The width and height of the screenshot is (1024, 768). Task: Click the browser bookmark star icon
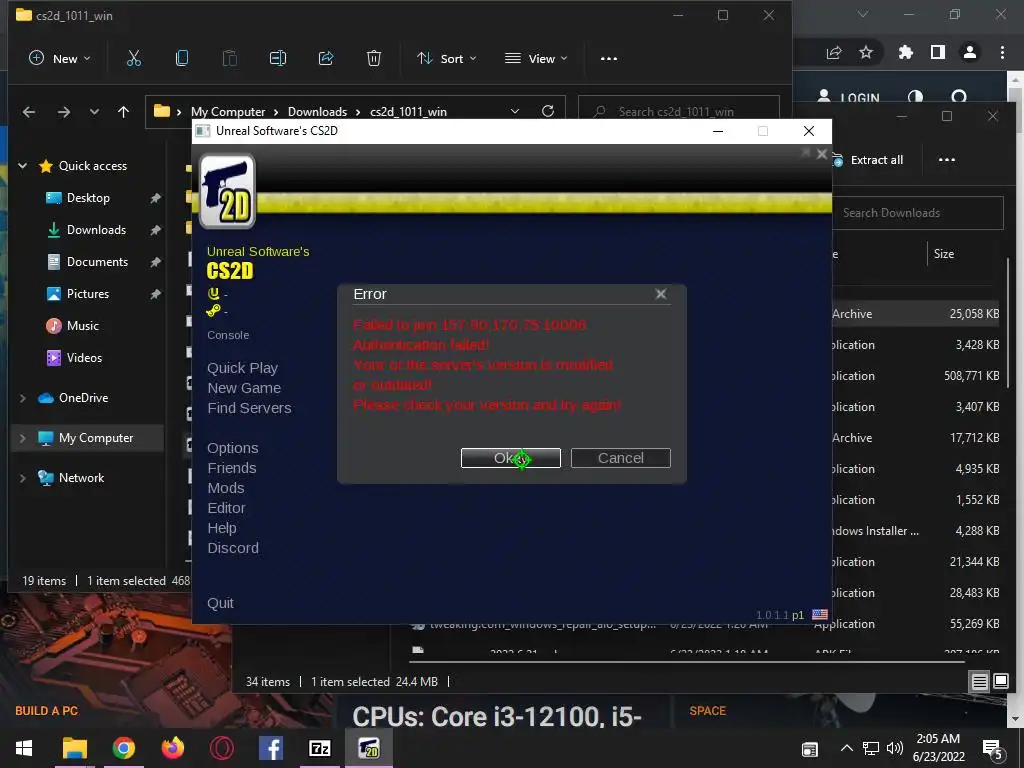[x=866, y=52]
